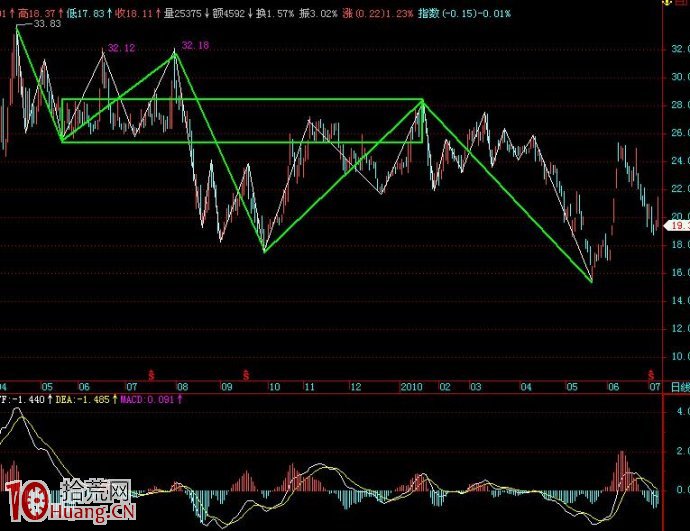The image size is (690, 531).
Task: Click the 30.0 price axis label
Action: click(680, 77)
